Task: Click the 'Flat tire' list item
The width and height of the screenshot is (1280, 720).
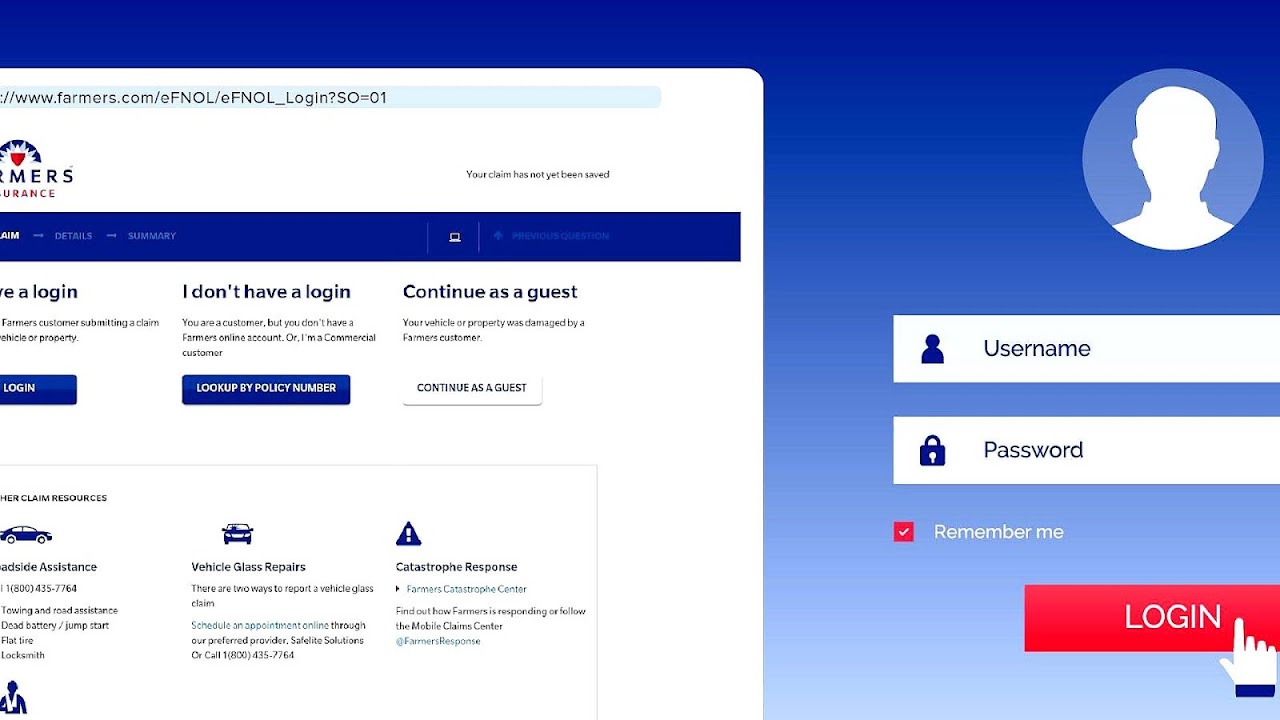Action: point(17,641)
